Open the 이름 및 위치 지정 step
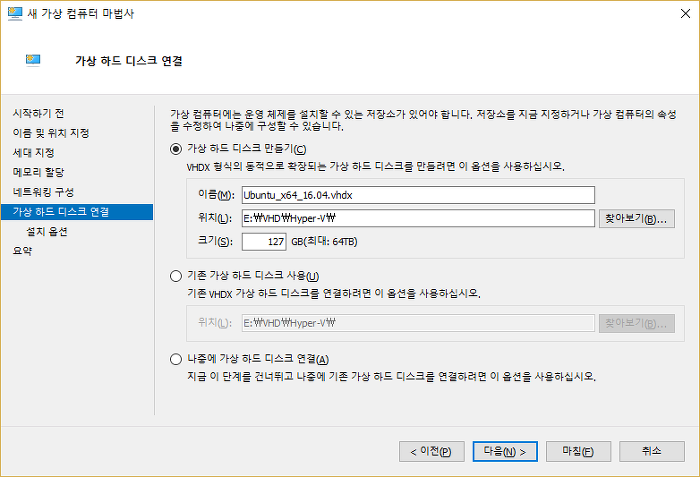The width and height of the screenshot is (700, 477). (51, 133)
